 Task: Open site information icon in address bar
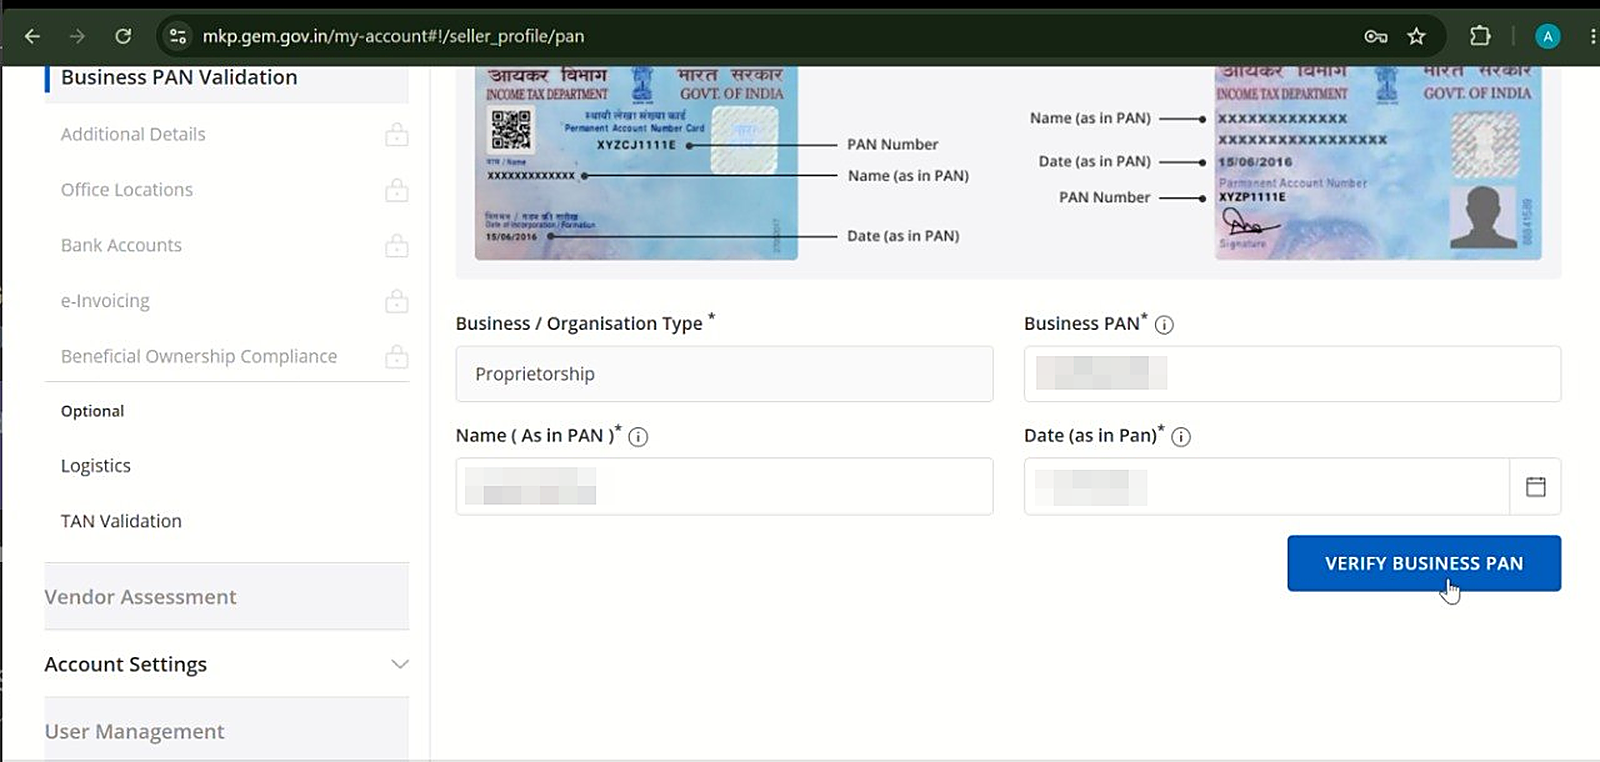(178, 36)
